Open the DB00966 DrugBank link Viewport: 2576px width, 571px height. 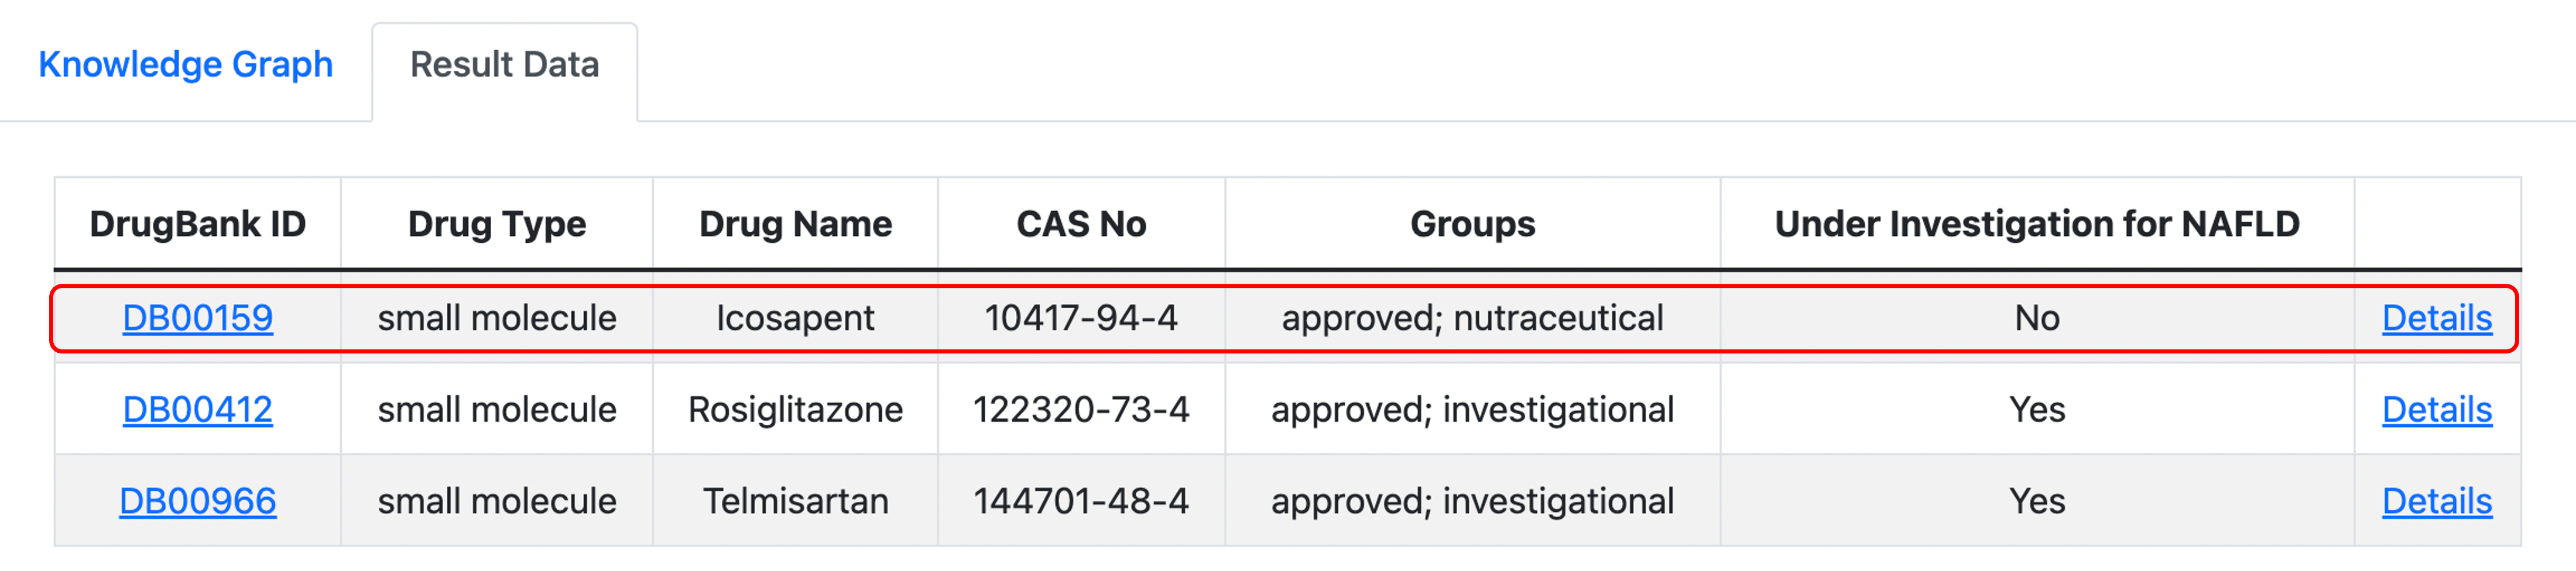tap(197, 501)
